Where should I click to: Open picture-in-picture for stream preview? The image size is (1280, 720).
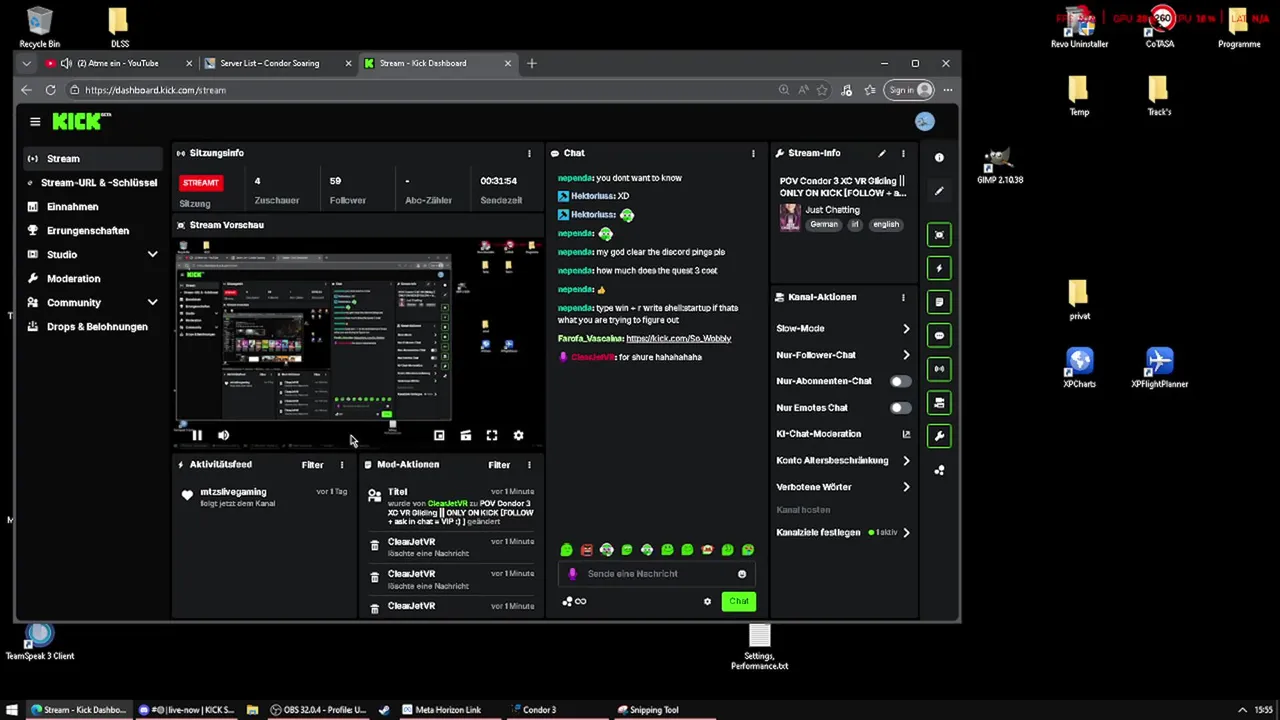pos(439,435)
